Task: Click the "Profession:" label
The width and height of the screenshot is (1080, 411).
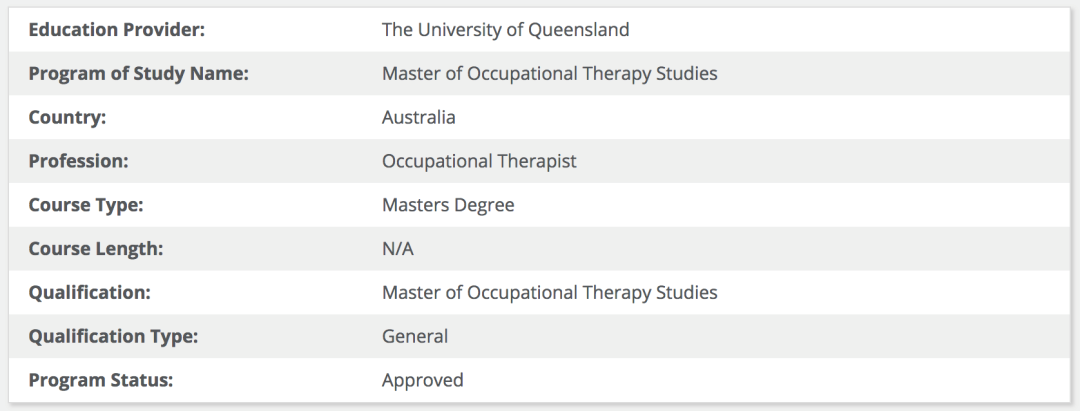Action: tap(79, 161)
